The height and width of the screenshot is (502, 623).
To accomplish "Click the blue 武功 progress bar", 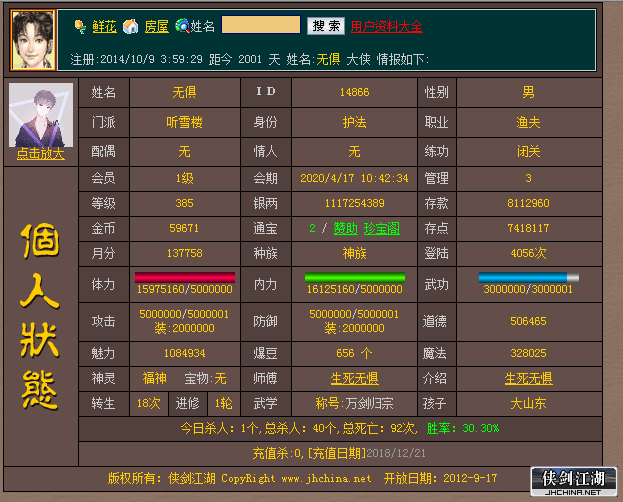I will coord(529,277).
